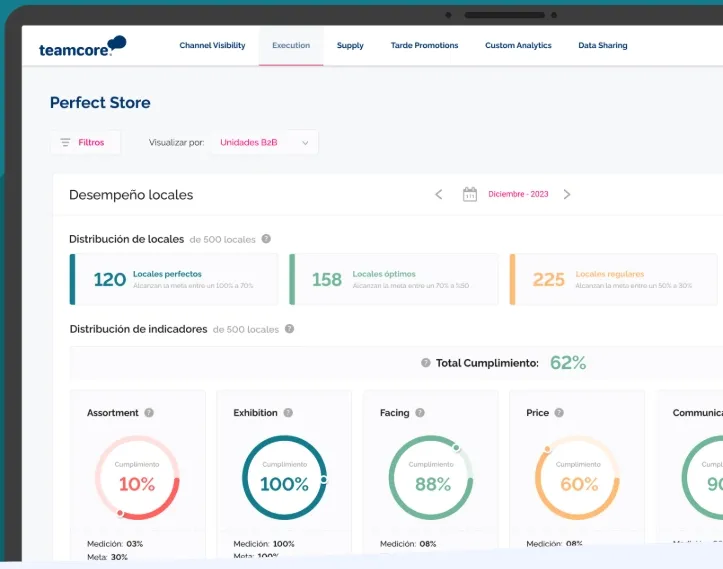Screen dimensions: 723x569
Task: Click help icon beside Total Cumplimiento
Action: click(426, 363)
